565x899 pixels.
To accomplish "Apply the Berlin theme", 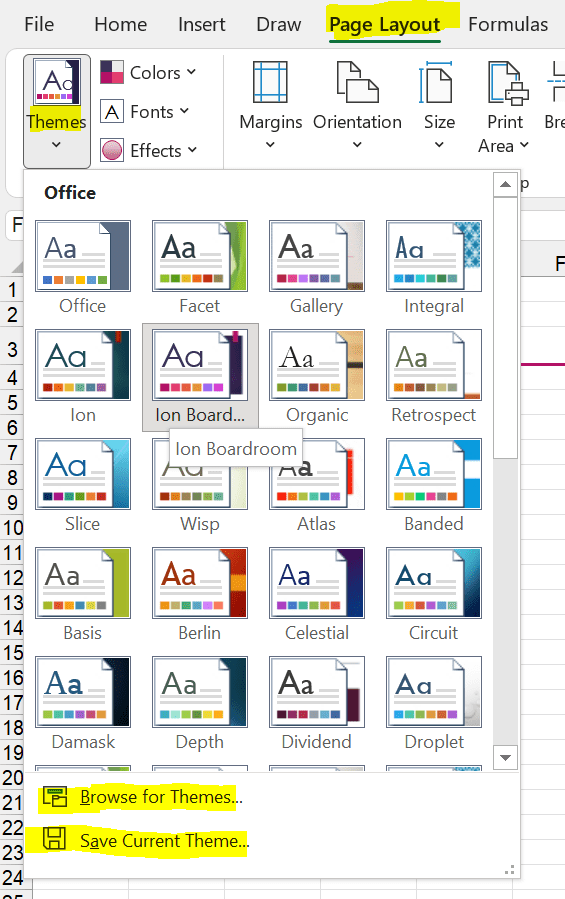I will coord(200,595).
